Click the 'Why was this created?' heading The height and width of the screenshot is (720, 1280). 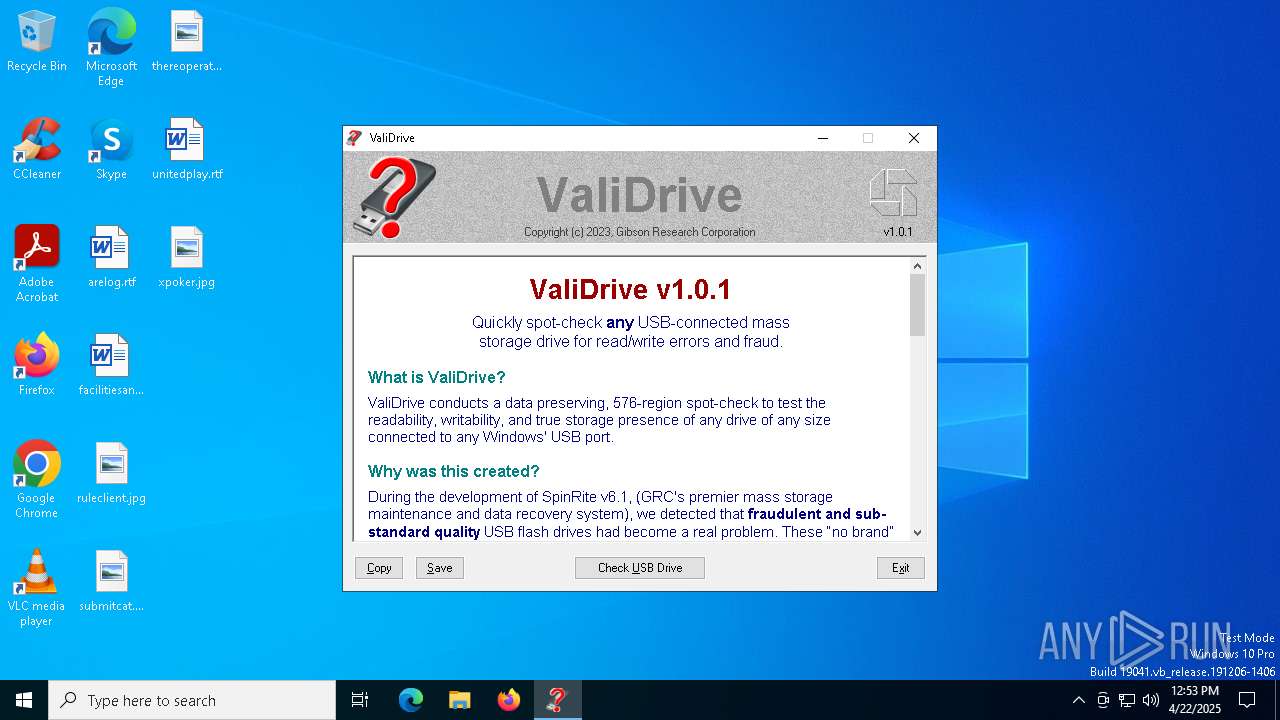[x=454, y=471]
